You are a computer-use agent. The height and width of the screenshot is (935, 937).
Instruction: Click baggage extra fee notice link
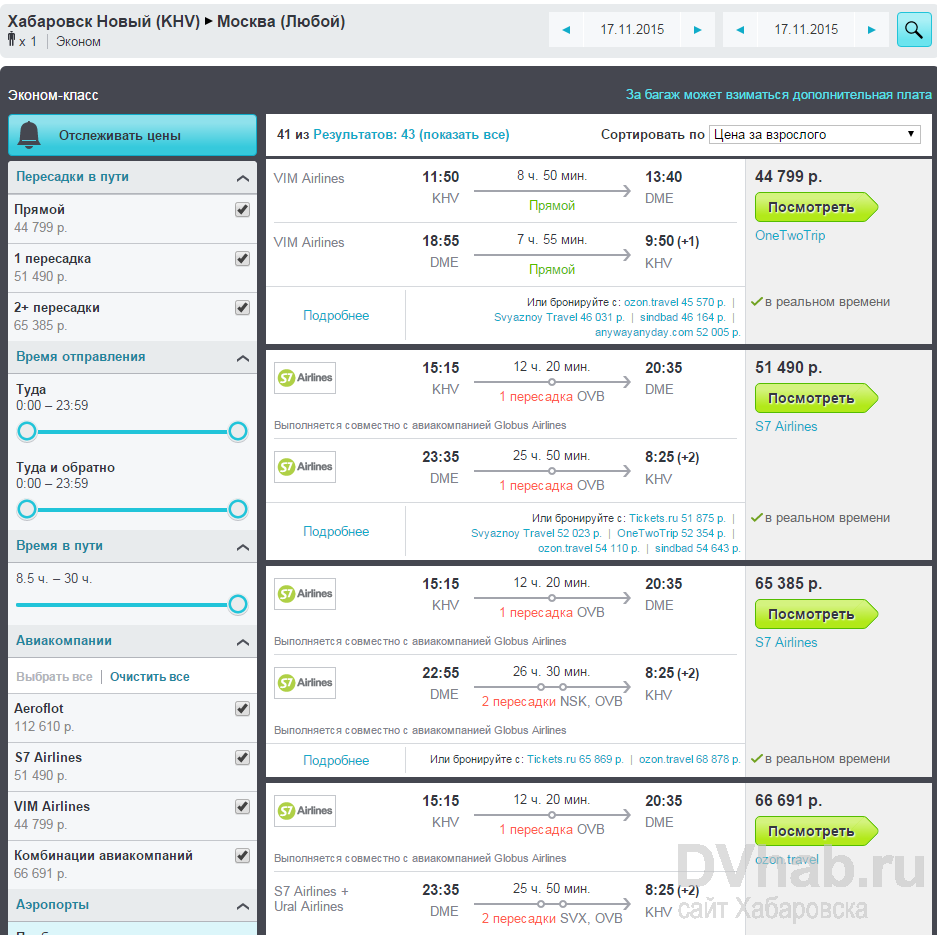tap(779, 94)
